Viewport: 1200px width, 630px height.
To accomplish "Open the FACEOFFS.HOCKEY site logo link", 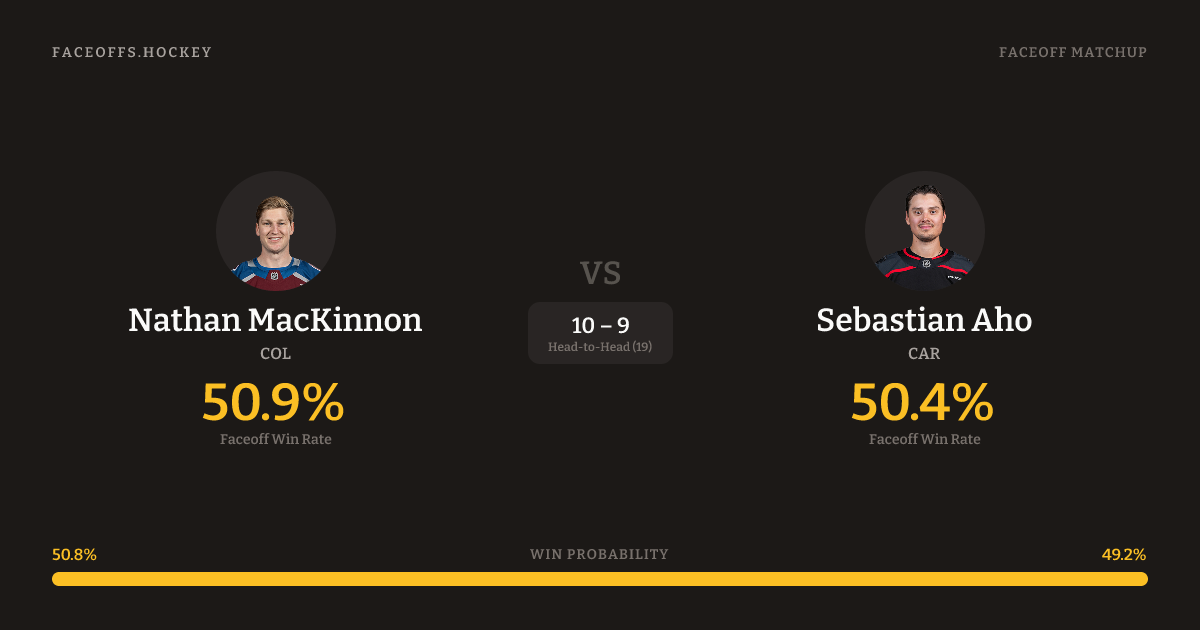I will coord(132,52).
